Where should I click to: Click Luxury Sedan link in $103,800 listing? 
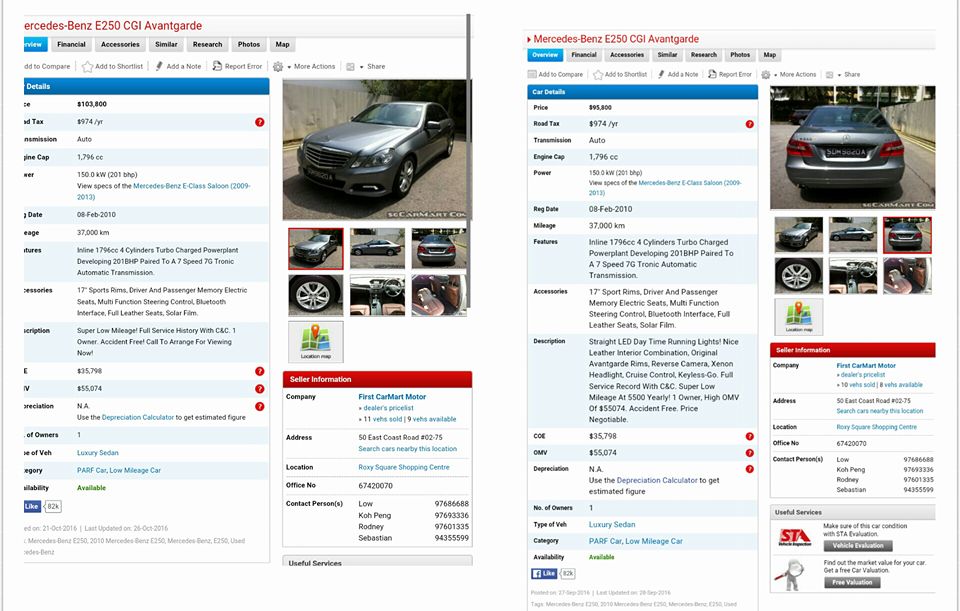(x=98, y=453)
